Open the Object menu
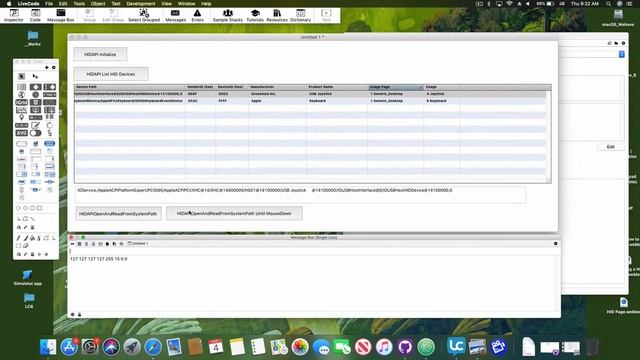Screen dimensions: 640x360 pos(98,4)
